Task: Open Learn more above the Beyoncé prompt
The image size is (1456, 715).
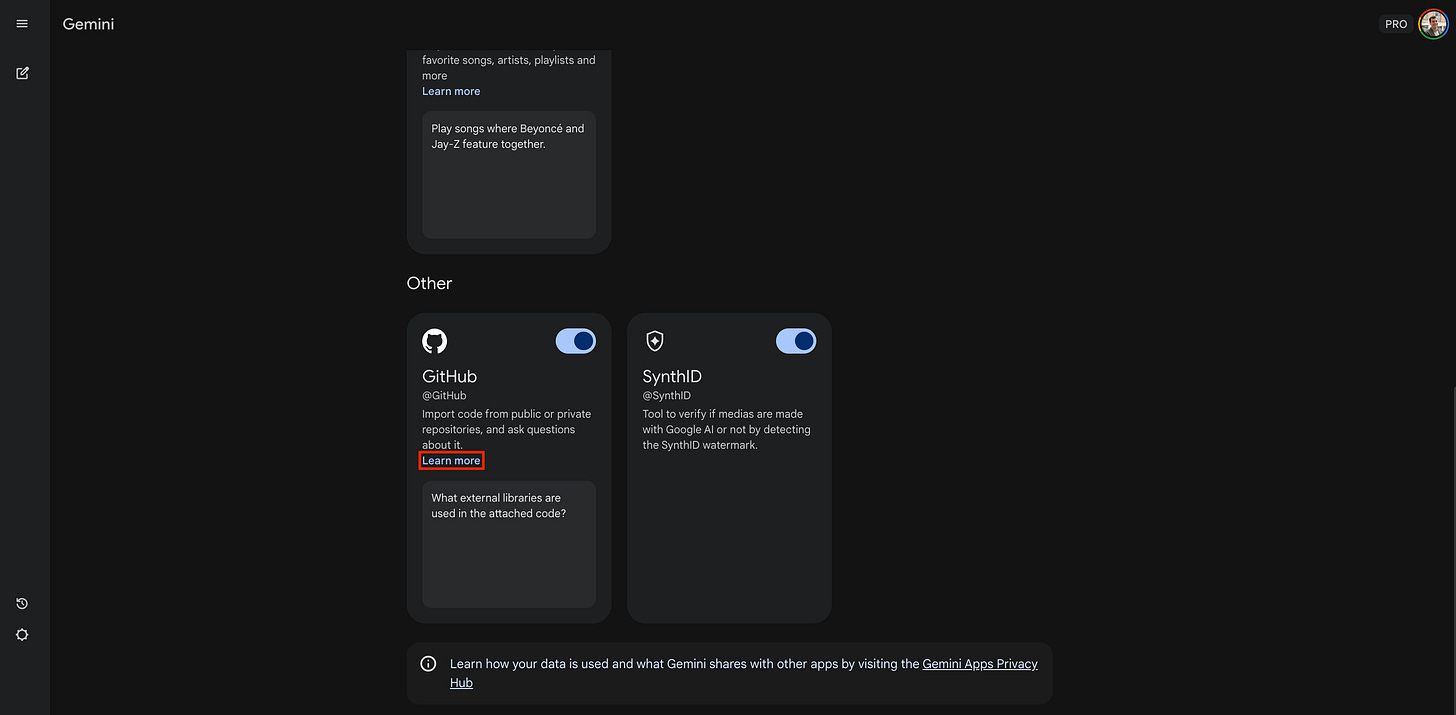Action: (450, 90)
